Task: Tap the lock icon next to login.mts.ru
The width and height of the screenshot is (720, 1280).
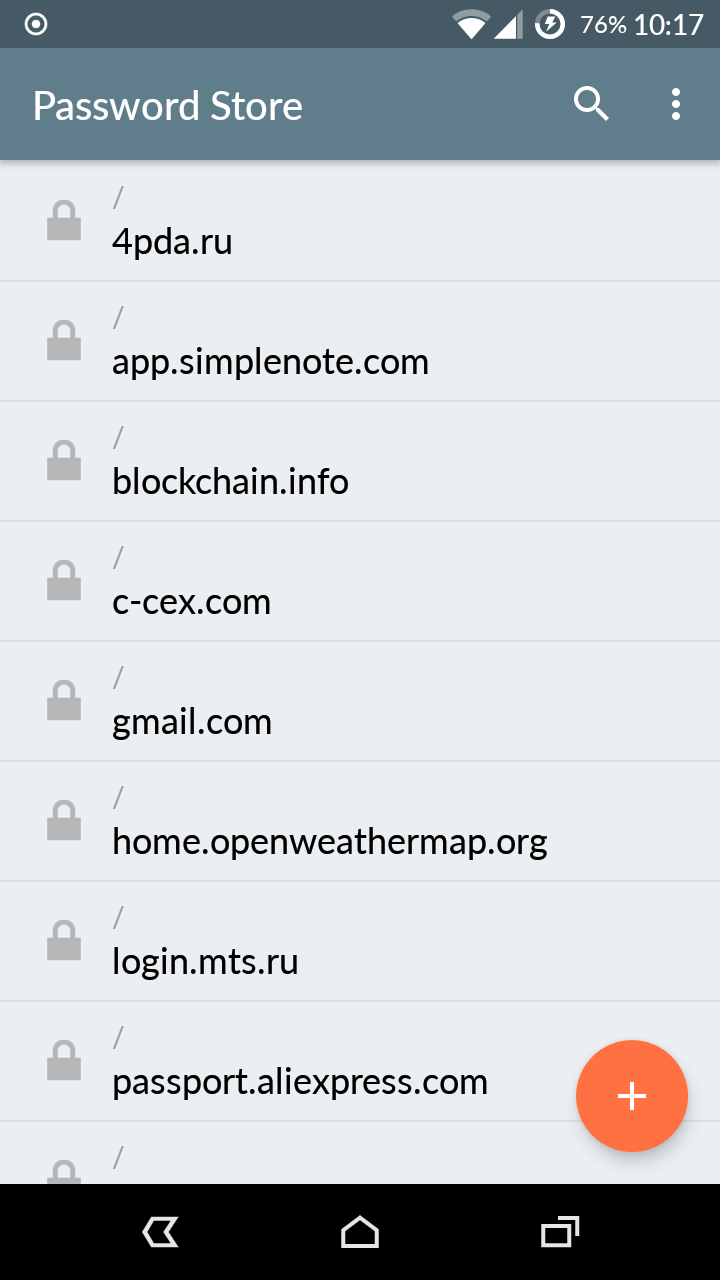Action: [64, 941]
